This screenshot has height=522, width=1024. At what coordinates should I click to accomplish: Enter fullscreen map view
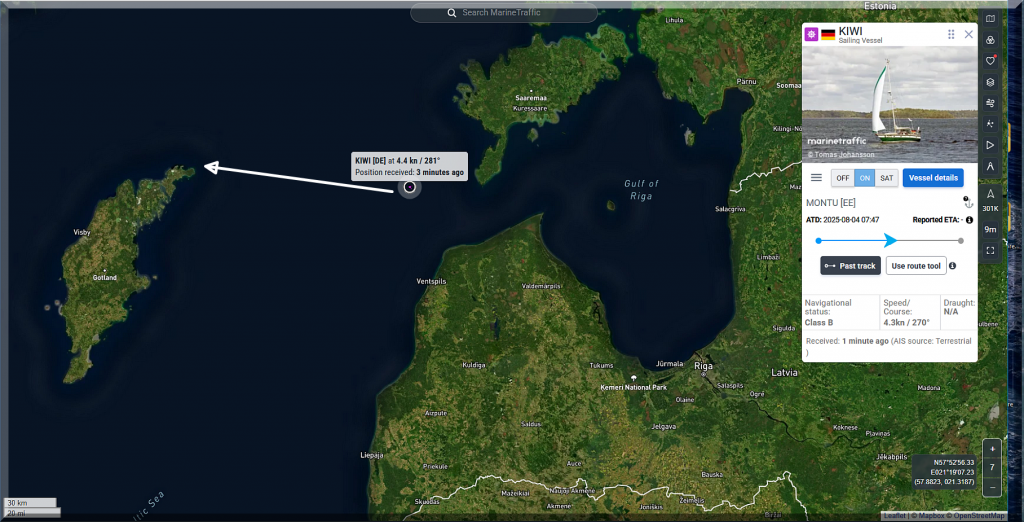(990, 250)
